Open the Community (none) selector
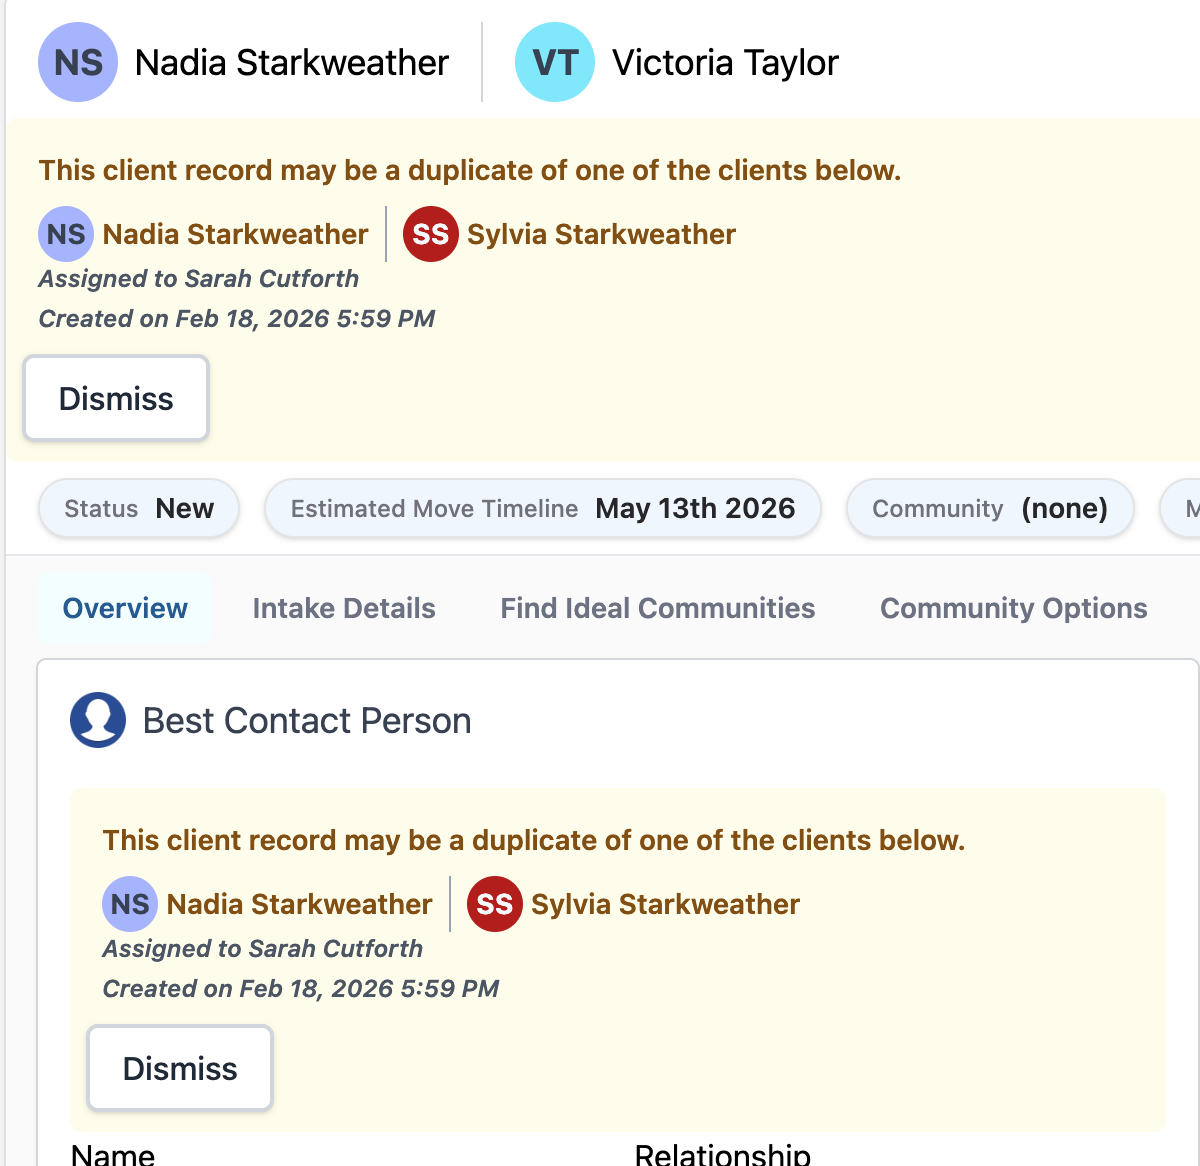Viewport: 1200px width, 1166px height. 990,508
